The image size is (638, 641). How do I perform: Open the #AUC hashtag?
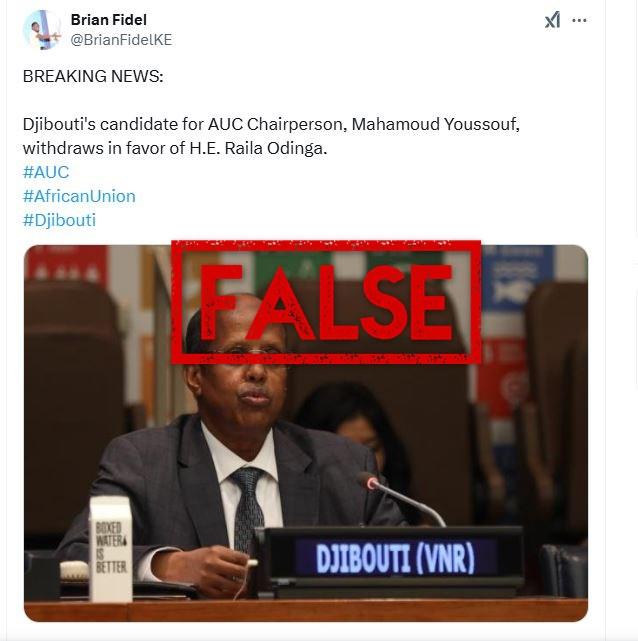46,172
